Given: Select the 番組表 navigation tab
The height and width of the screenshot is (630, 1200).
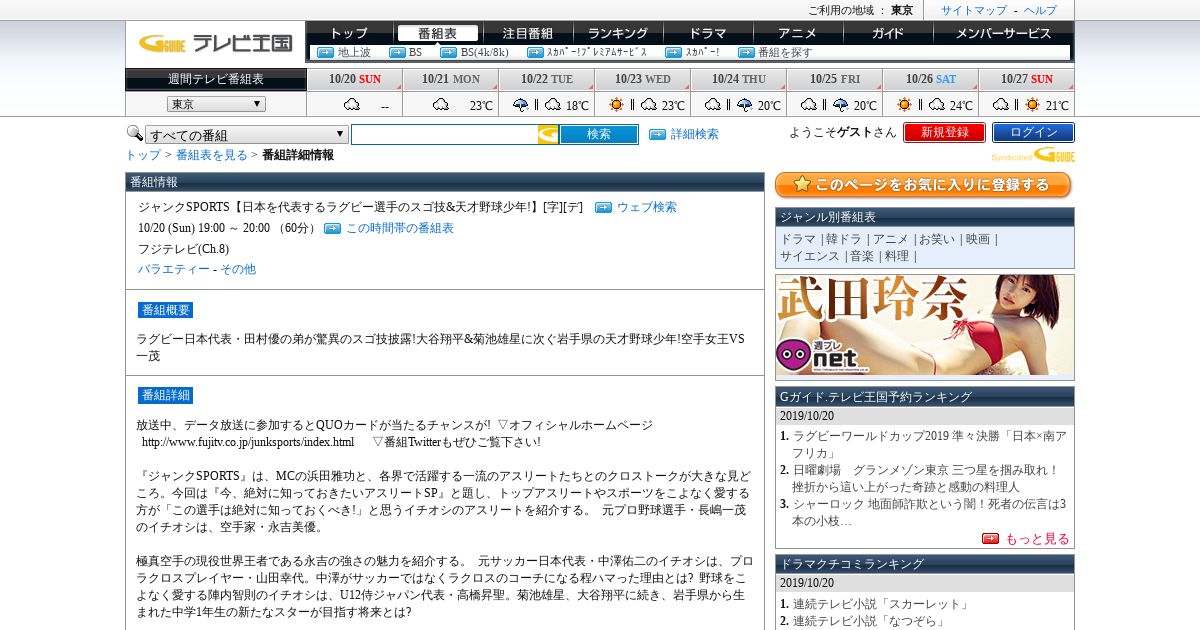Looking at the screenshot, I should point(437,33).
